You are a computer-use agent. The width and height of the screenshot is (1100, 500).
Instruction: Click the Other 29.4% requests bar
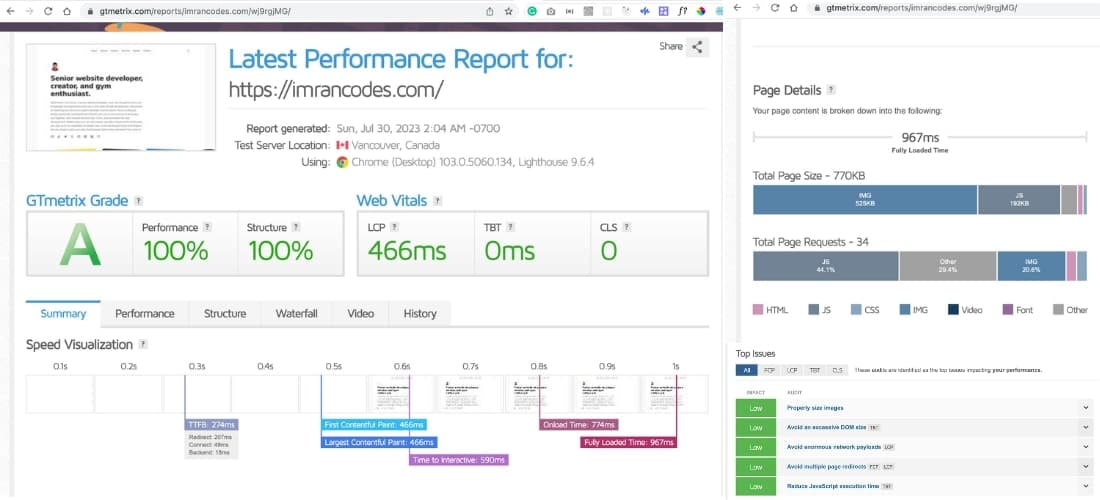pyautogui.click(x=948, y=266)
